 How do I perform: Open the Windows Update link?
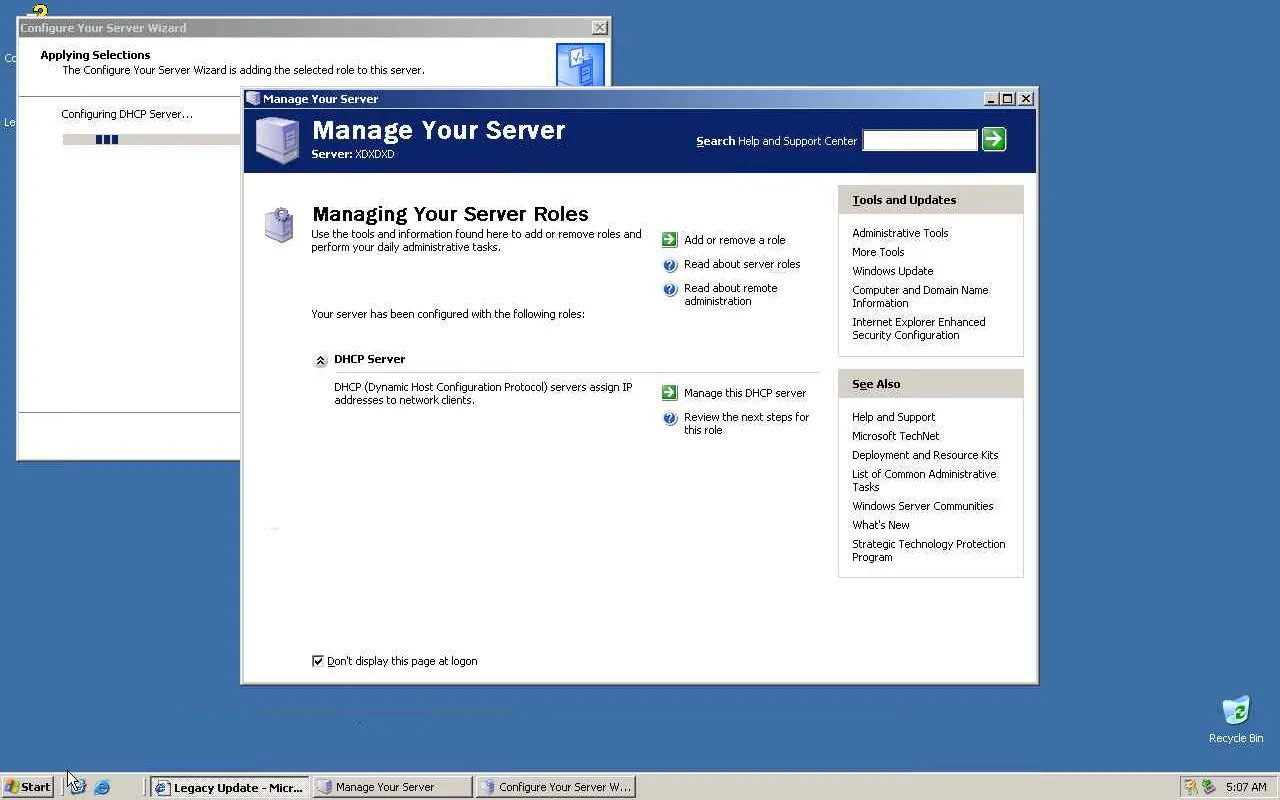click(892, 271)
